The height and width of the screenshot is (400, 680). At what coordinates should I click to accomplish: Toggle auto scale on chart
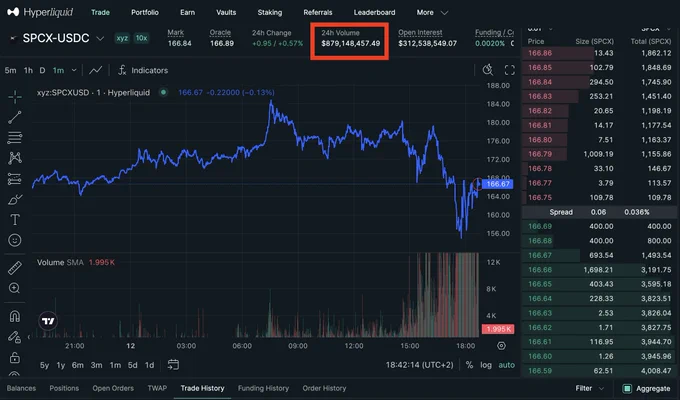pyautogui.click(x=507, y=365)
